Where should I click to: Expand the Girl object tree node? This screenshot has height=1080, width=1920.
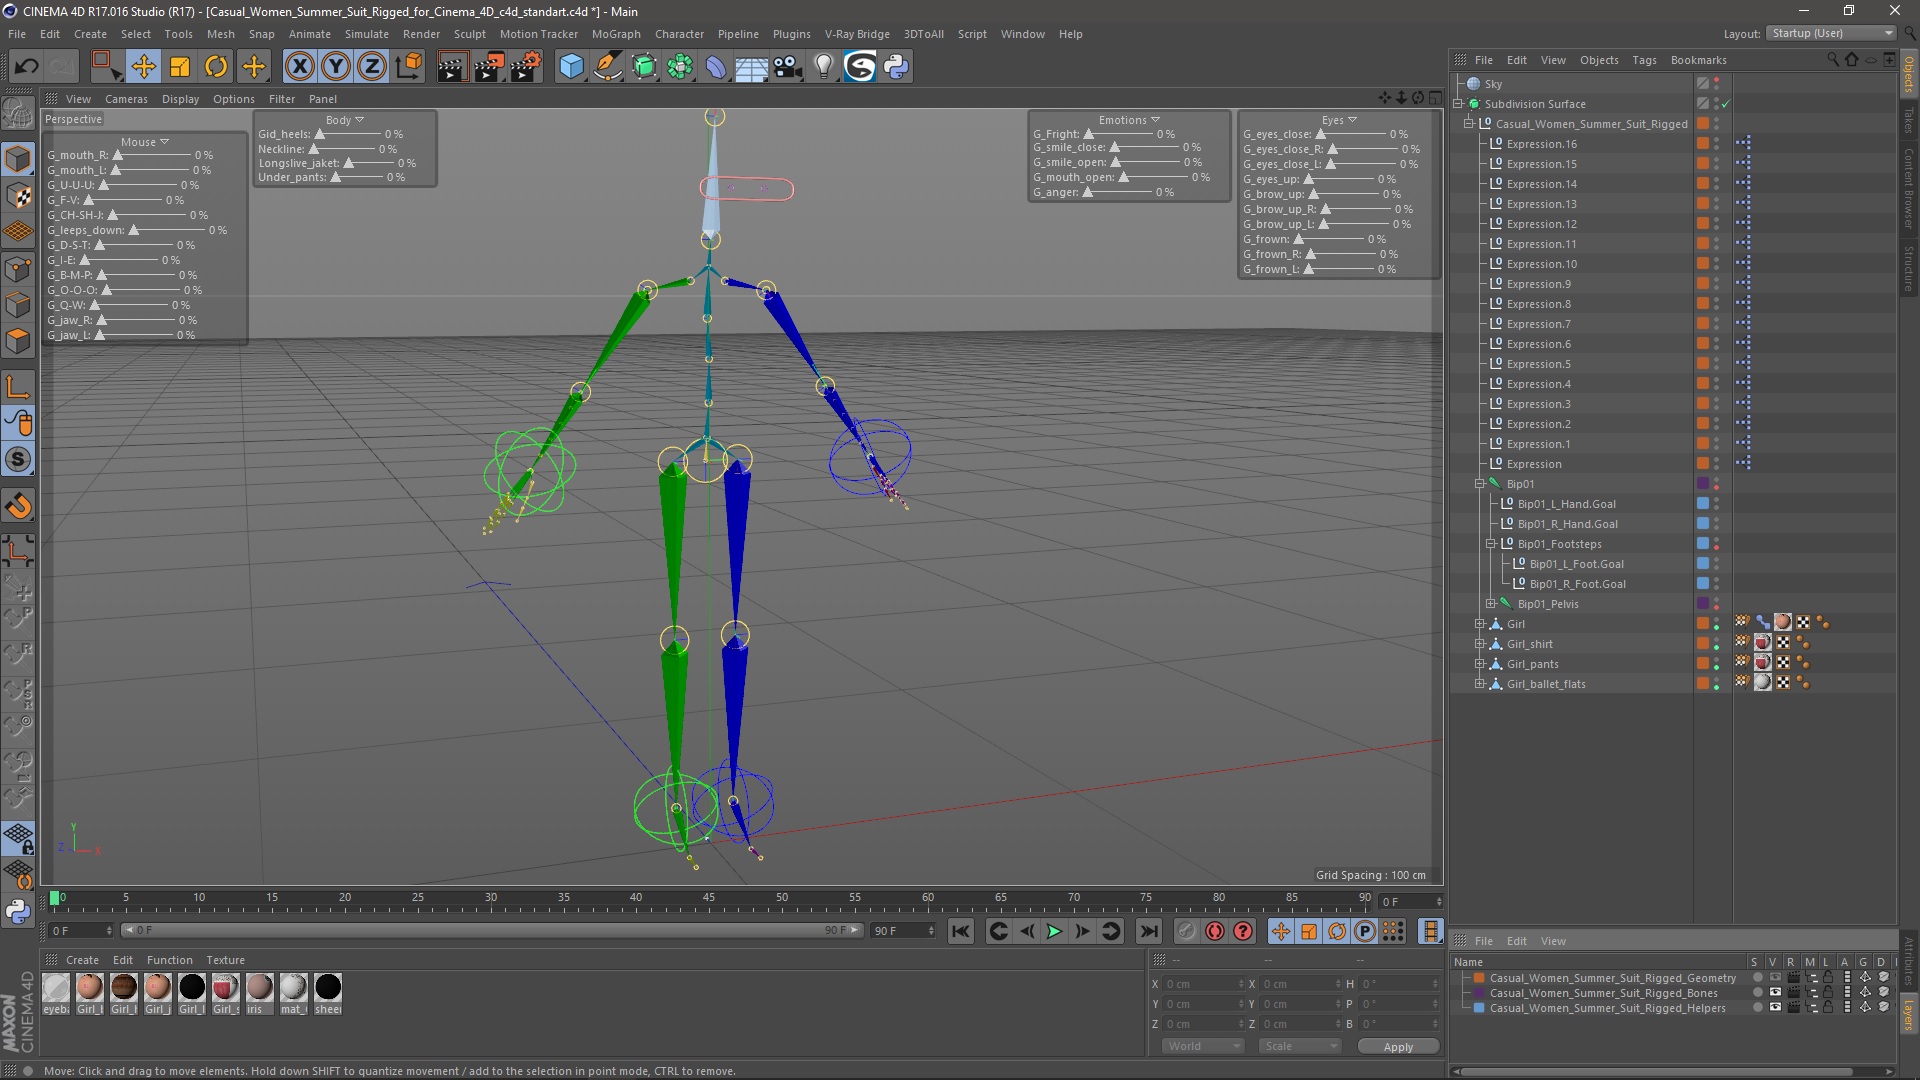coord(1480,624)
